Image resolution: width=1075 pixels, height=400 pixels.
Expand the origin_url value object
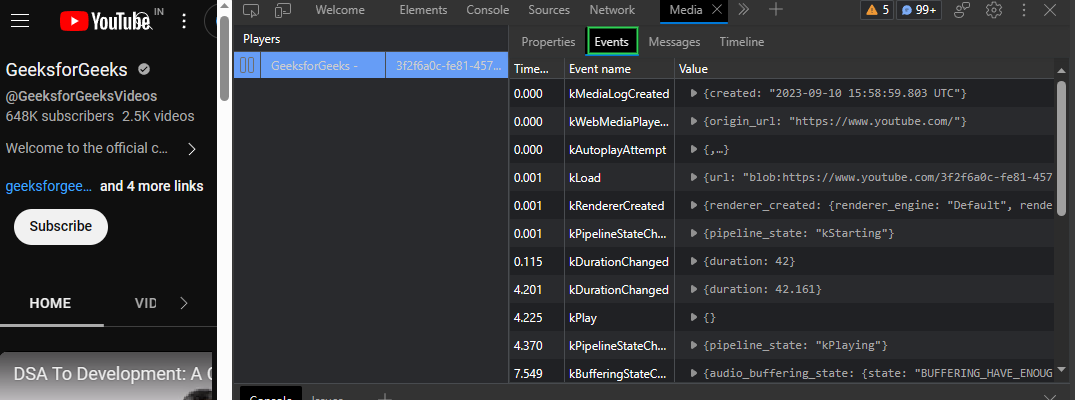694,121
